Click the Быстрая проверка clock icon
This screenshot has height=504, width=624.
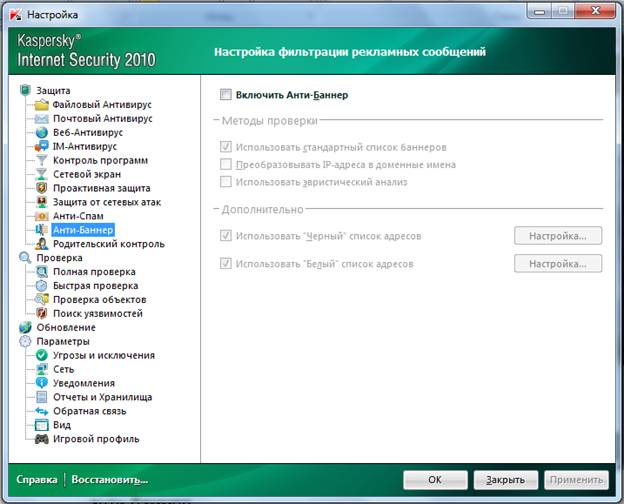point(41,286)
